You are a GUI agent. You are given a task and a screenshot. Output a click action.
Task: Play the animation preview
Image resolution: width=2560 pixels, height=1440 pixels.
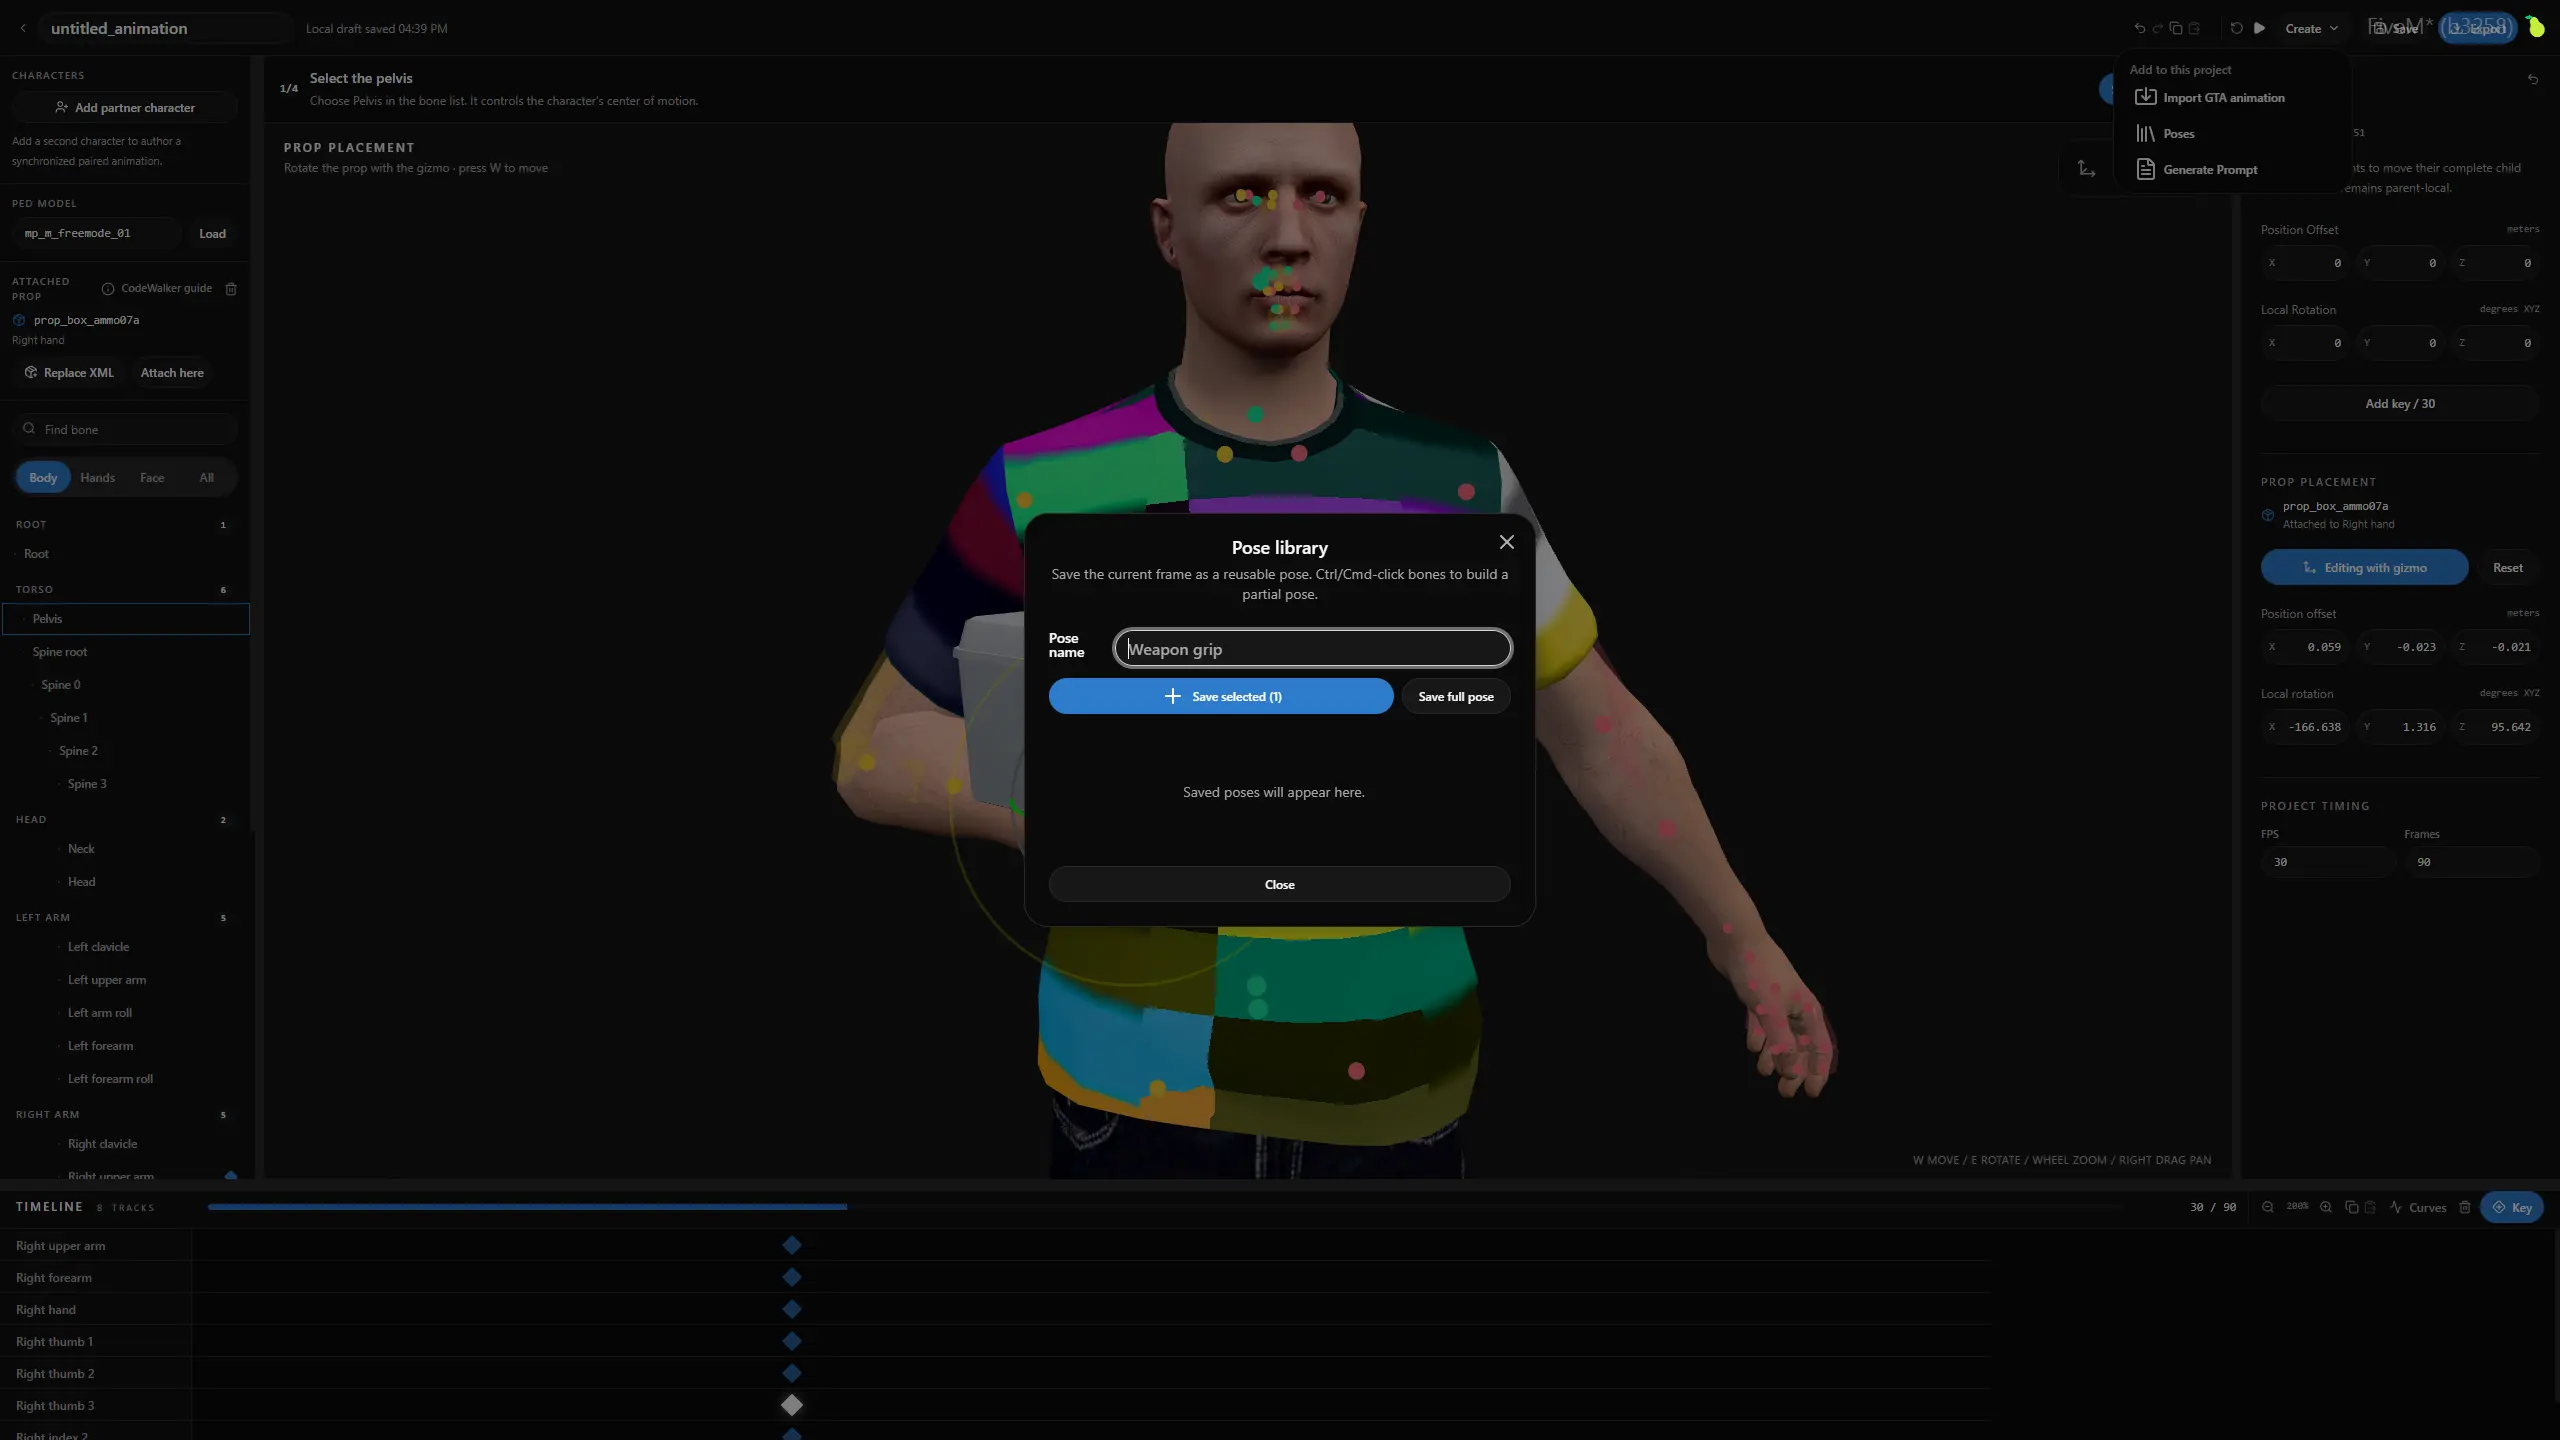point(2259,28)
